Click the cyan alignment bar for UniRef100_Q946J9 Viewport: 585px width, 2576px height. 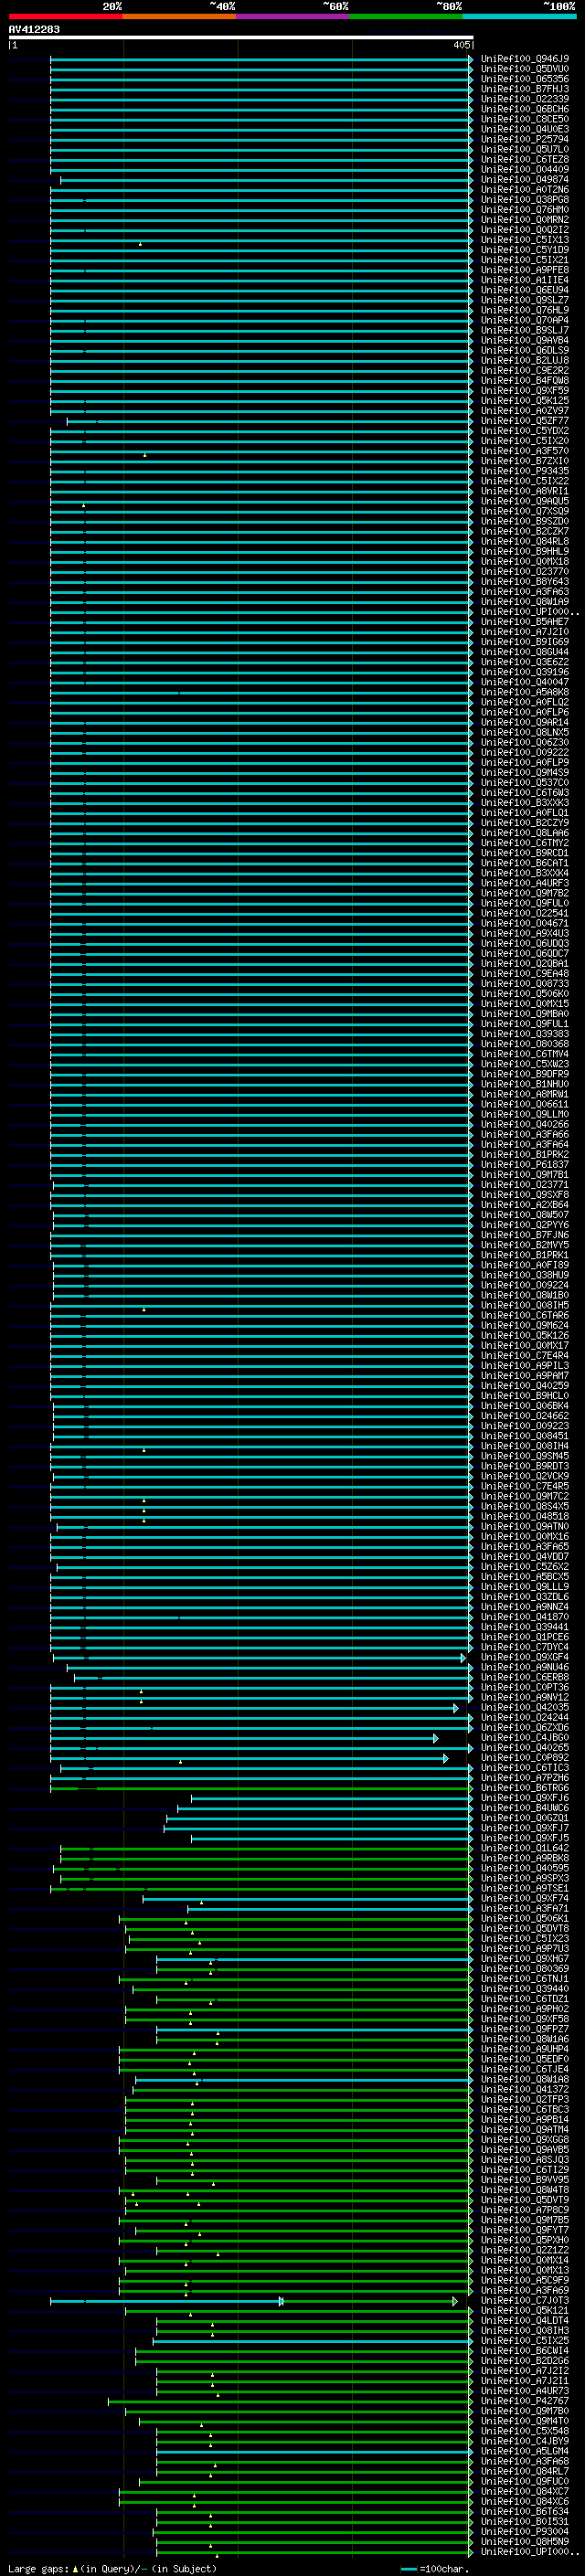coord(261,59)
